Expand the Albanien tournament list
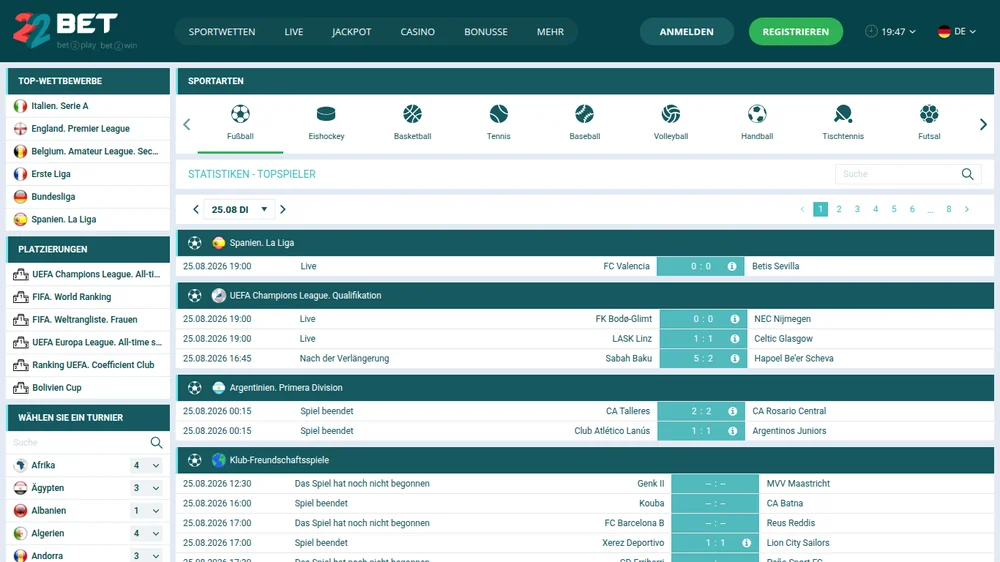 point(156,511)
